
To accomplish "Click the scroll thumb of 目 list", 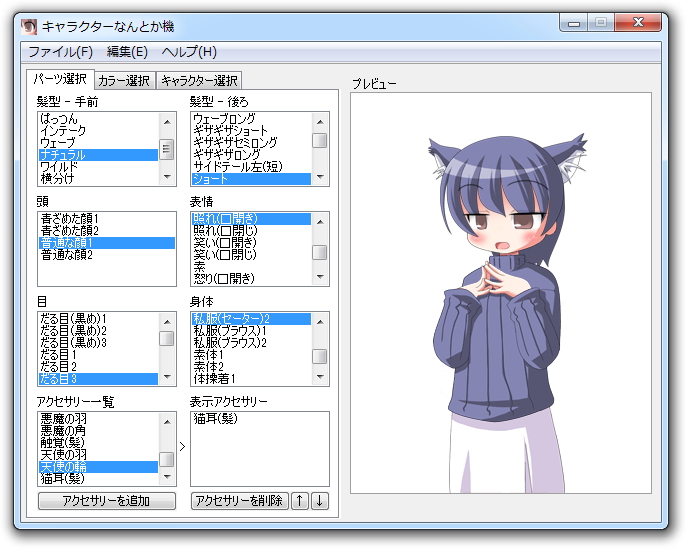I will coord(167,338).
